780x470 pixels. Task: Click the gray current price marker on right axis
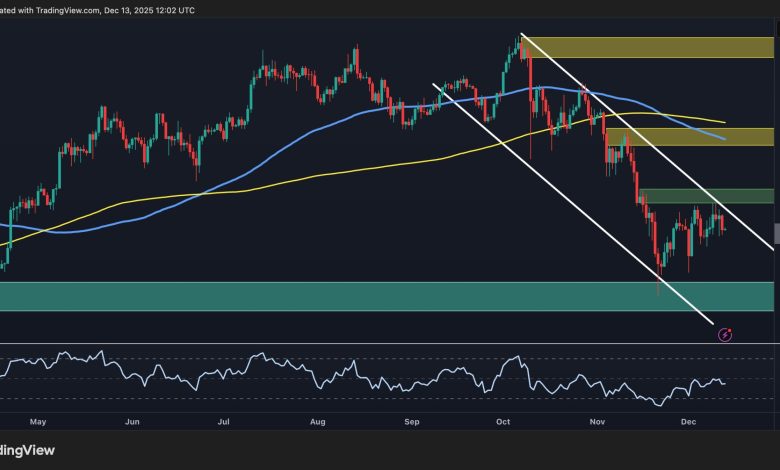coord(776,233)
